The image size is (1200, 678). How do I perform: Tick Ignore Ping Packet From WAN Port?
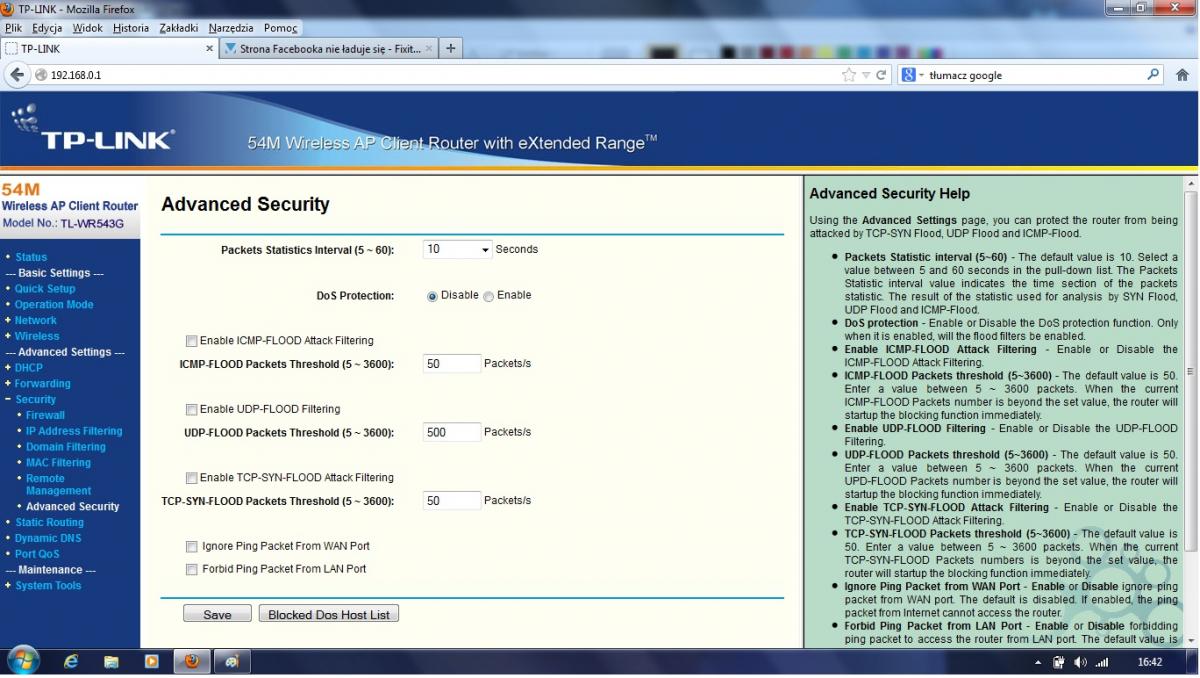point(191,547)
